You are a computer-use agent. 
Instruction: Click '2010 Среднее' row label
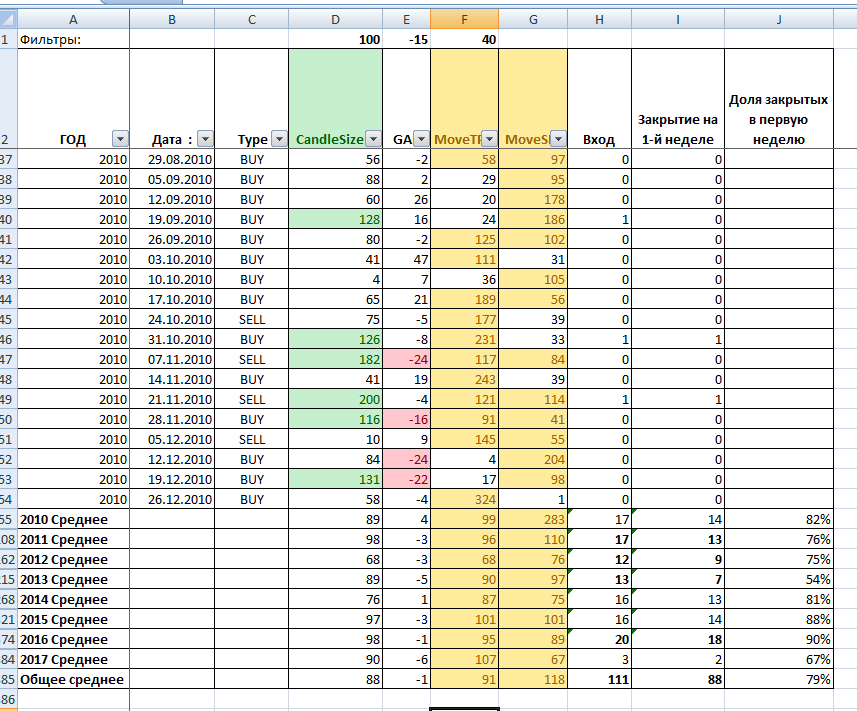[73, 520]
